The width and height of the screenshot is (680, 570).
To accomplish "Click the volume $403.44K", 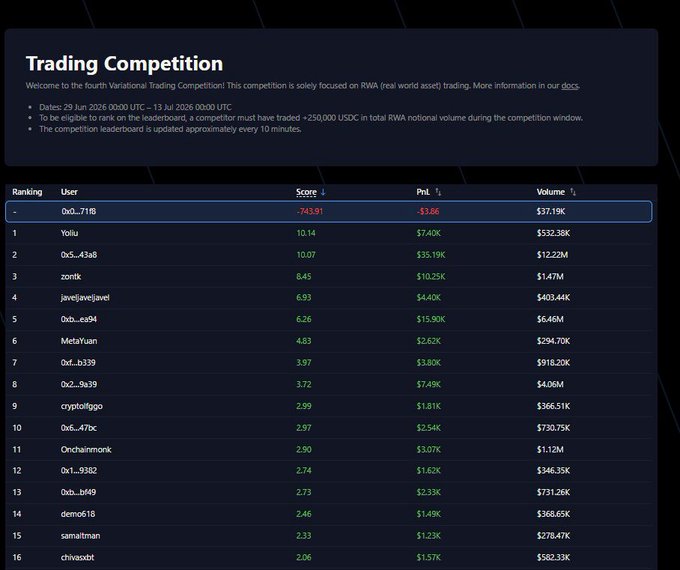I will [553, 298].
